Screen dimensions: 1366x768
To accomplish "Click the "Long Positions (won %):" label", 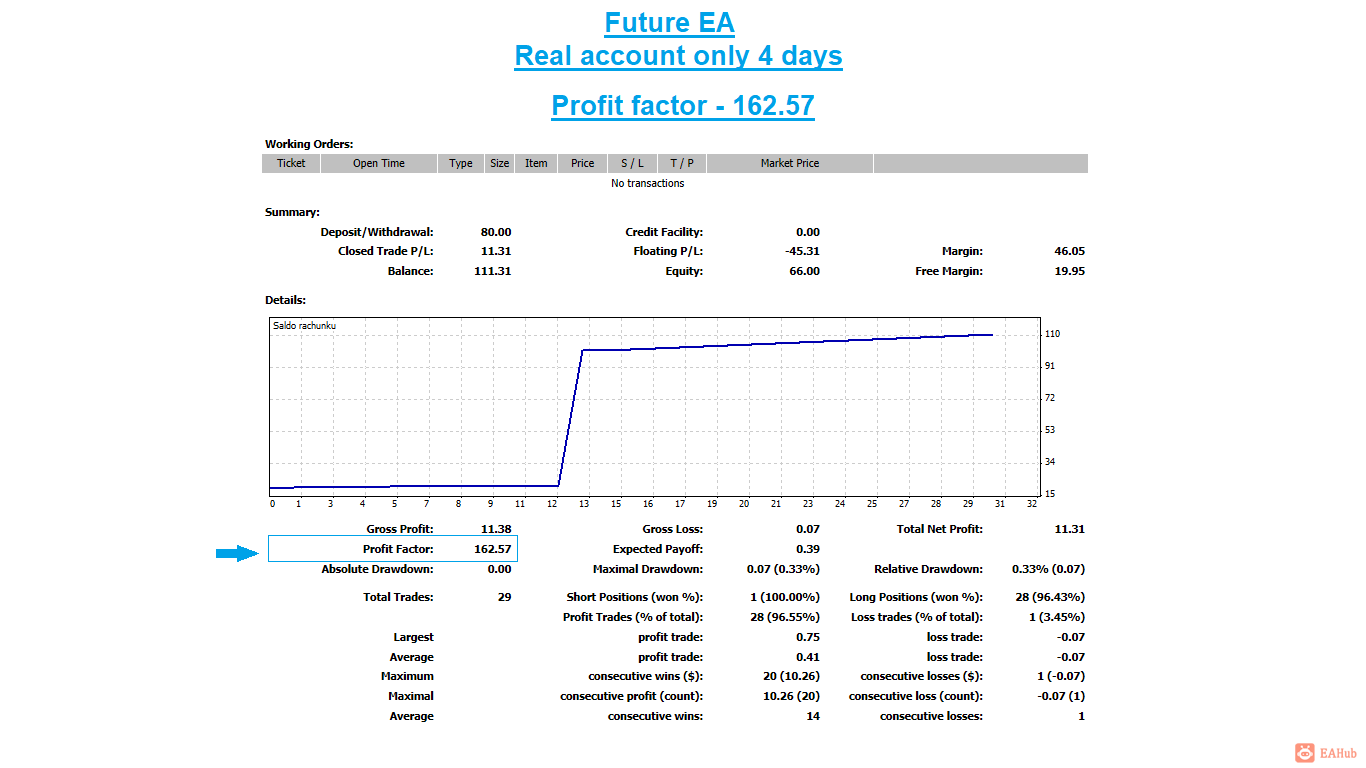I will (916, 597).
